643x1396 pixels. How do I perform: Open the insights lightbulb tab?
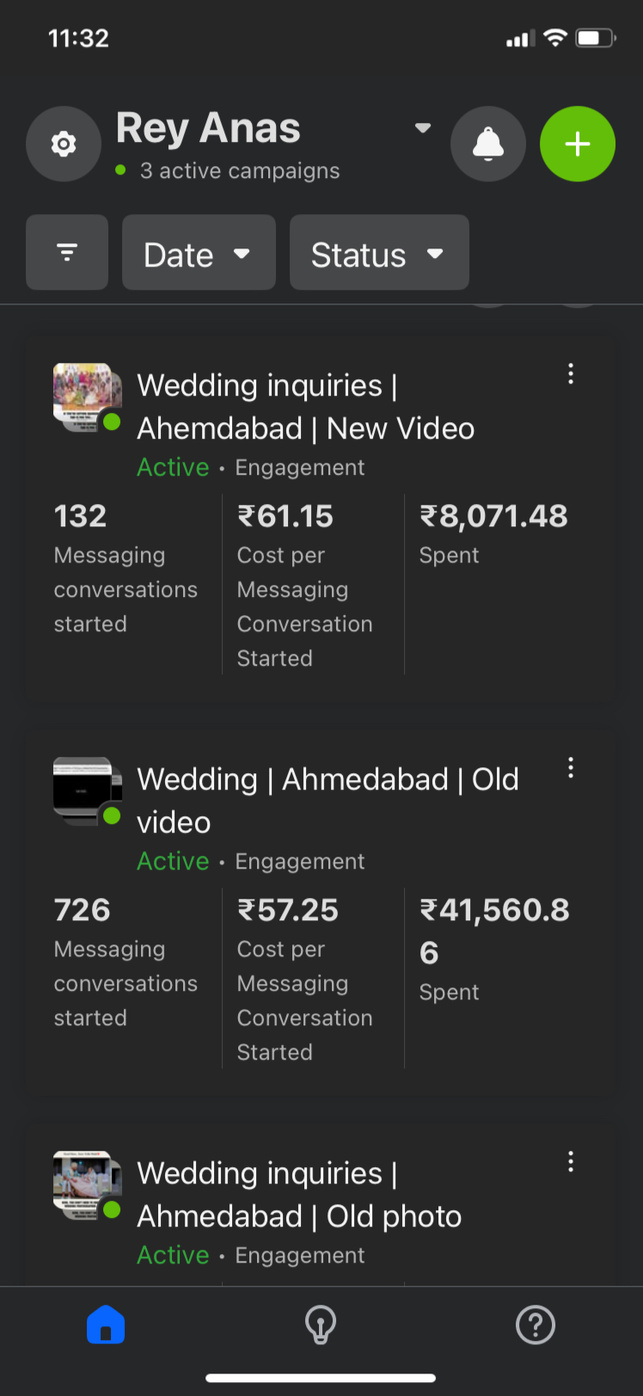[x=320, y=1326]
